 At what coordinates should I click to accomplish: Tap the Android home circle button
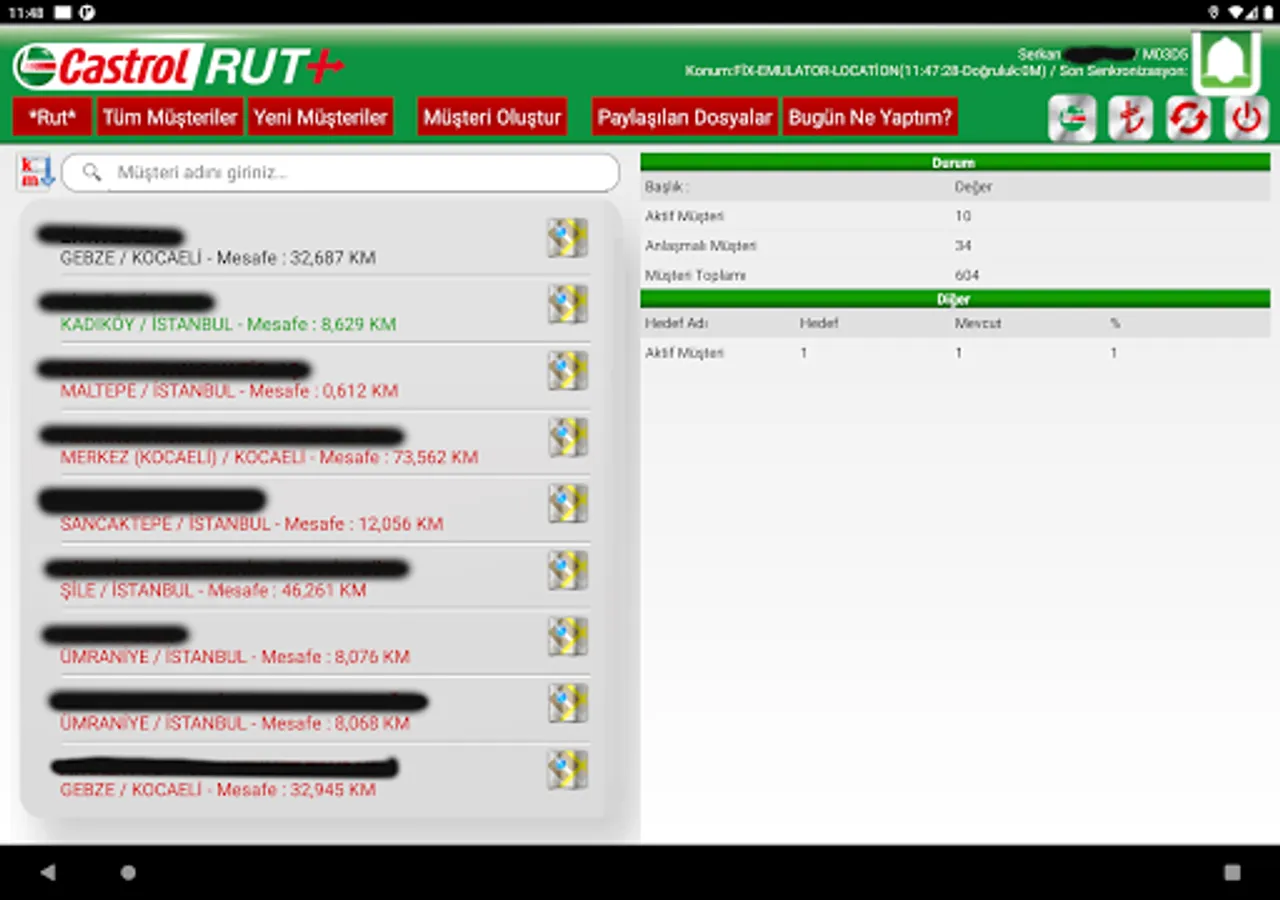point(128,873)
